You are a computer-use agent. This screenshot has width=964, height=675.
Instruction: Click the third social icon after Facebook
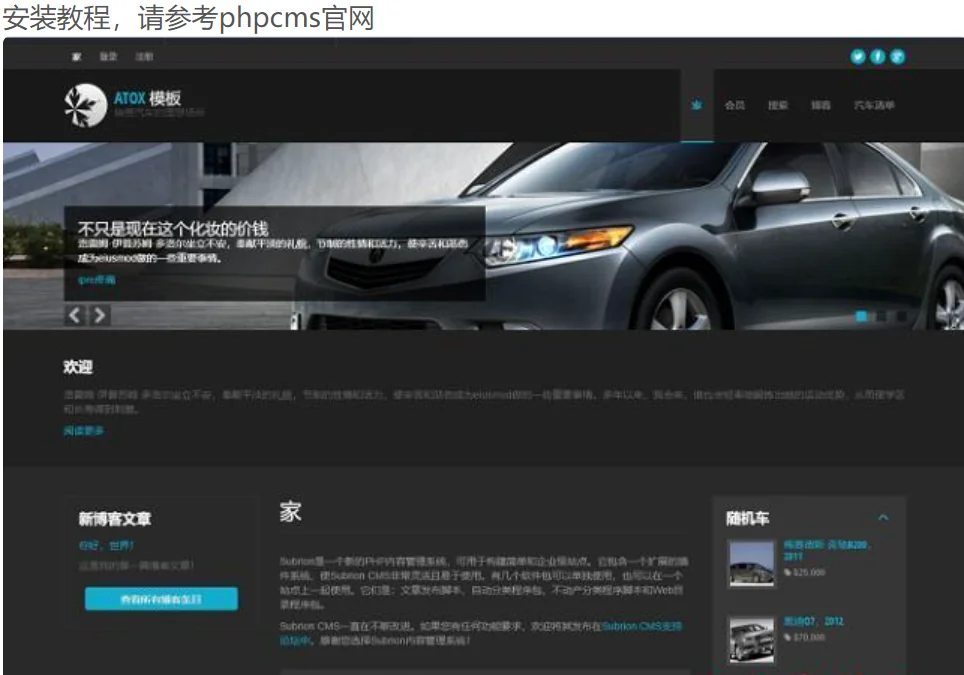[897, 57]
